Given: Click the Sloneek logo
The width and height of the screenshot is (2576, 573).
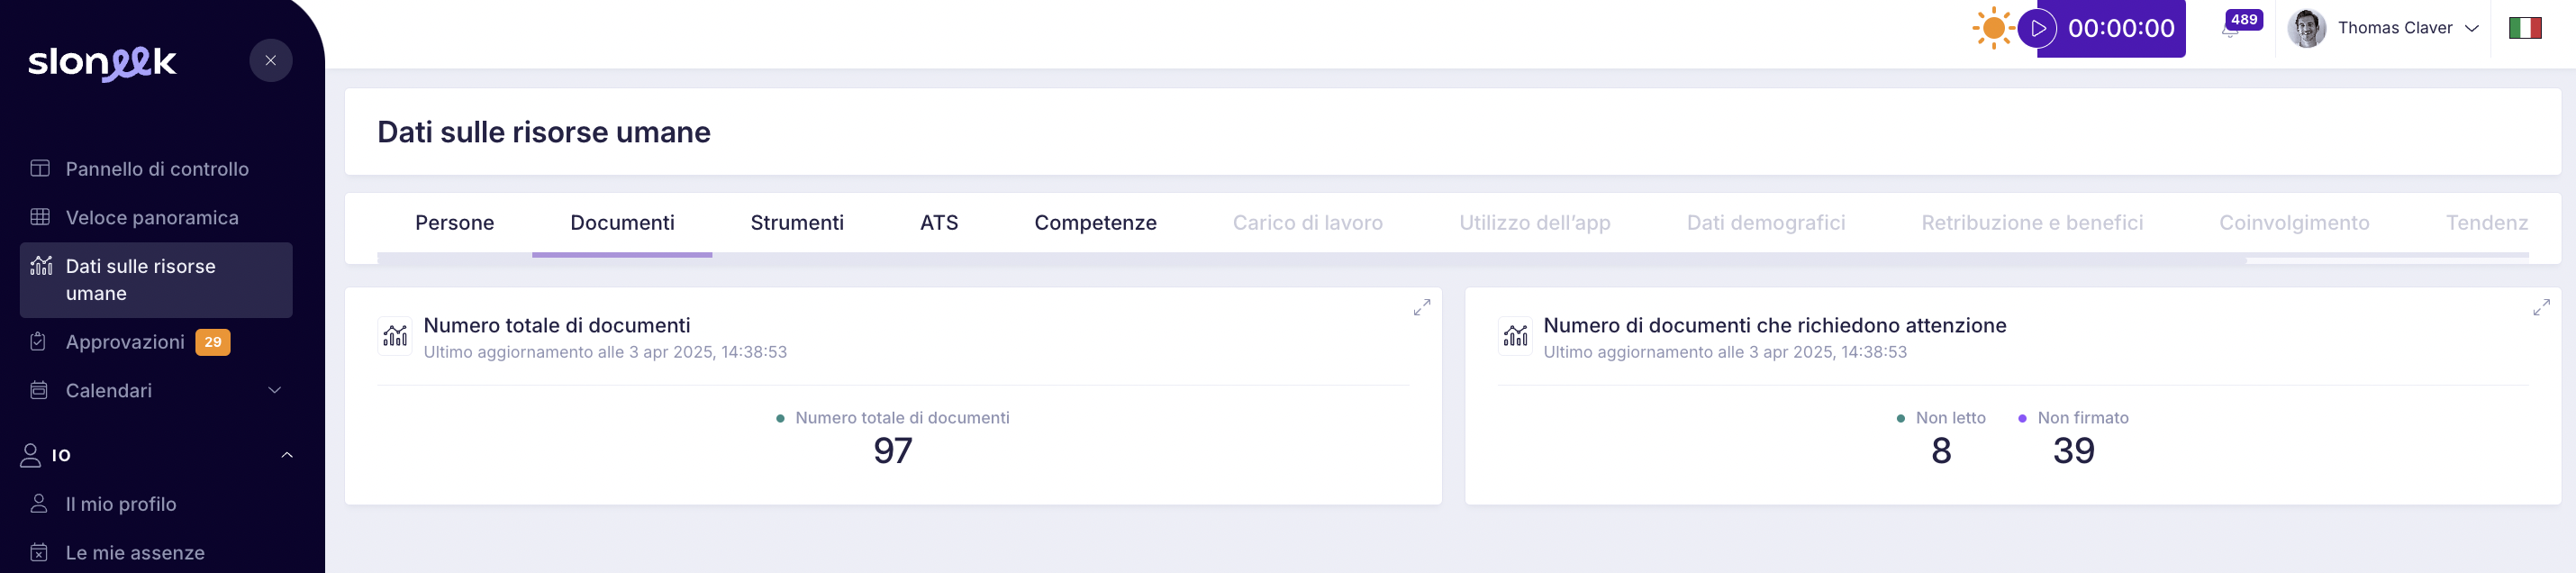Looking at the screenshot, I should click(x=102, y=63).
